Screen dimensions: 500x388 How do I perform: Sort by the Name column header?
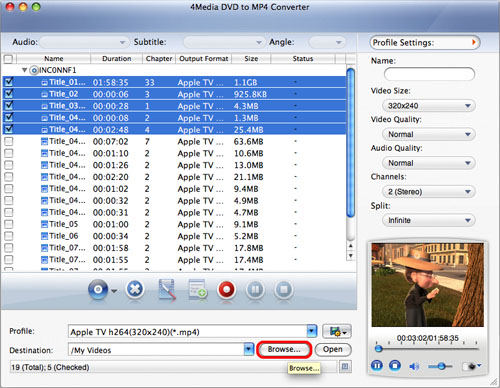(53, 59)
